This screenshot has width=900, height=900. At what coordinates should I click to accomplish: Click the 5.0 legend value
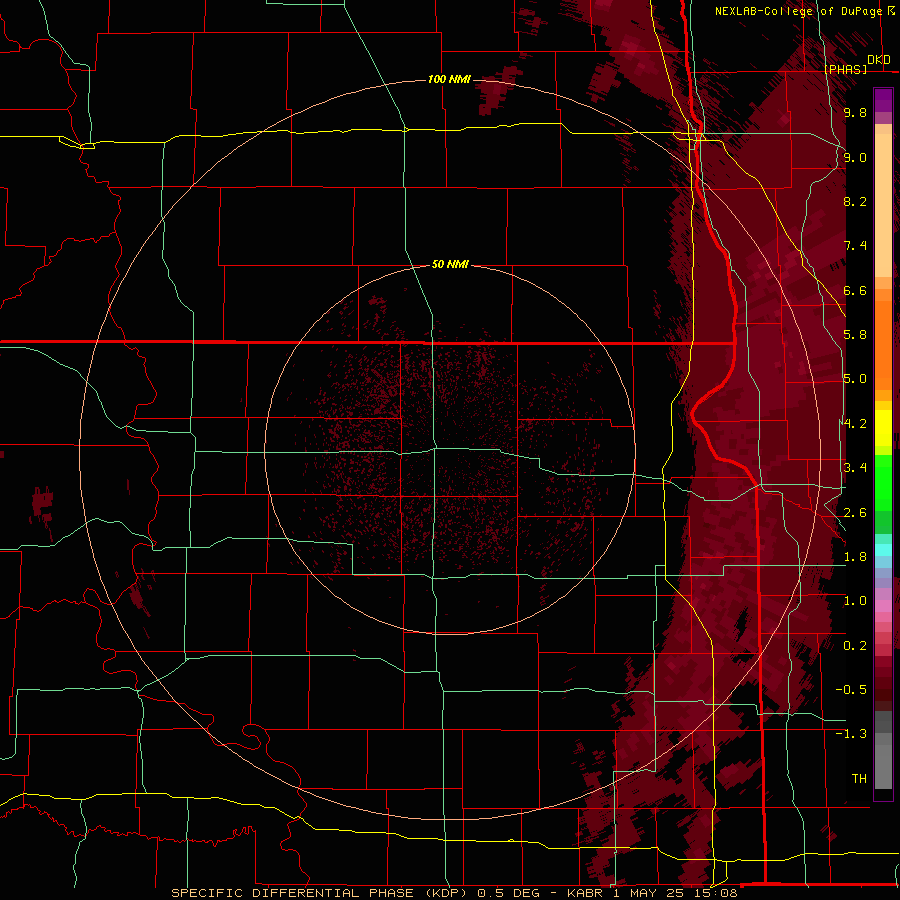click(855, 379)
